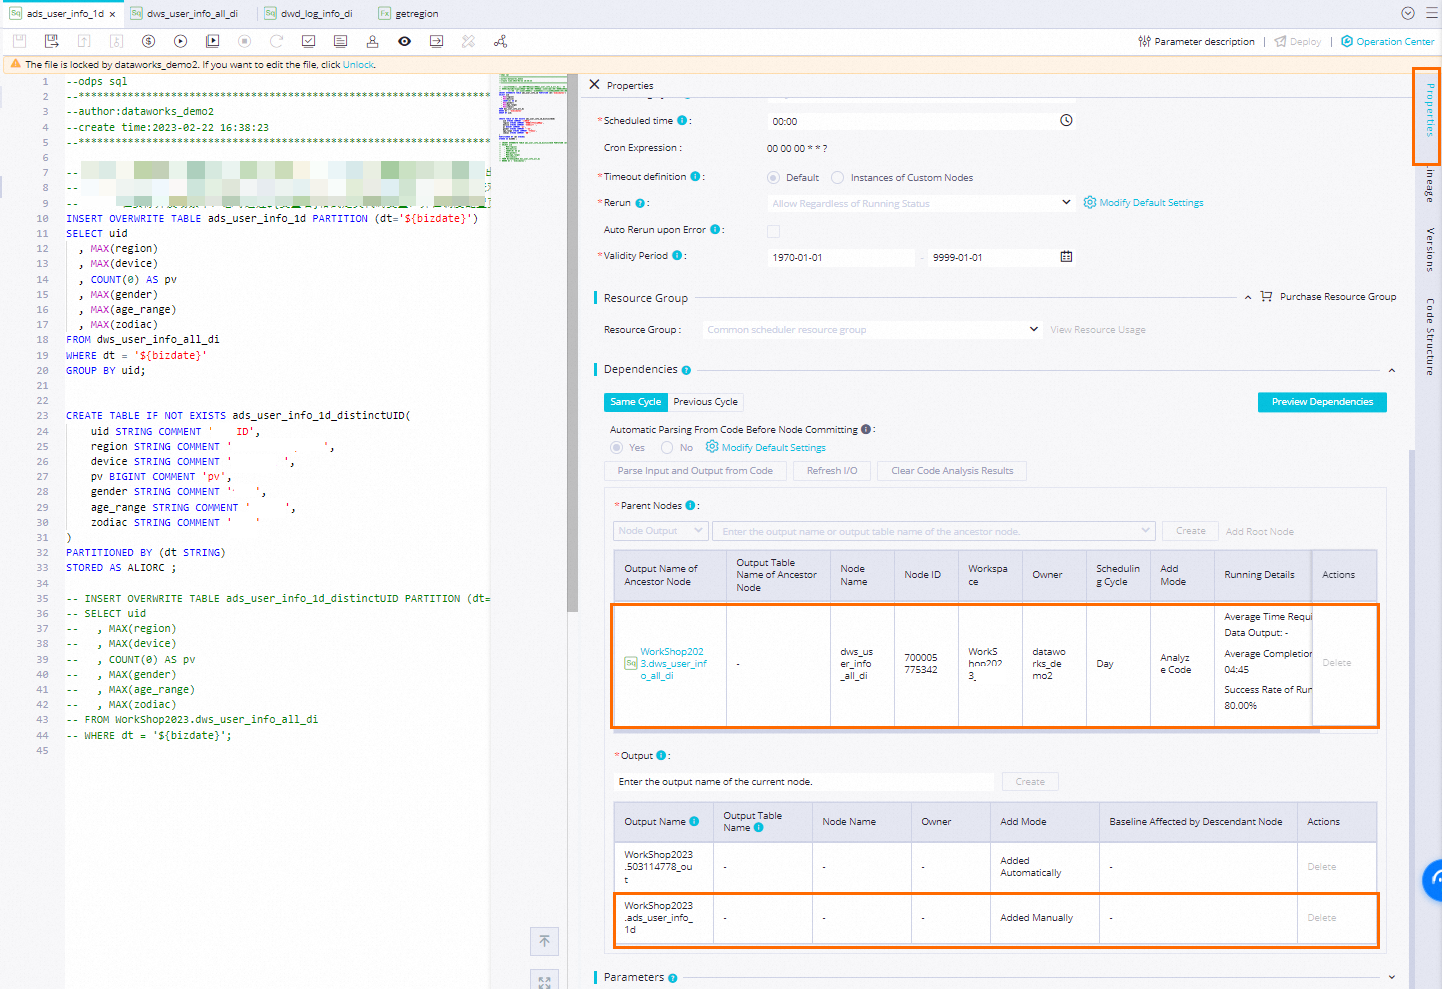Select the Default timeout radio button
Image resolution: width=1442 pixels, height=989 pixels.
(x=773, y=178)
